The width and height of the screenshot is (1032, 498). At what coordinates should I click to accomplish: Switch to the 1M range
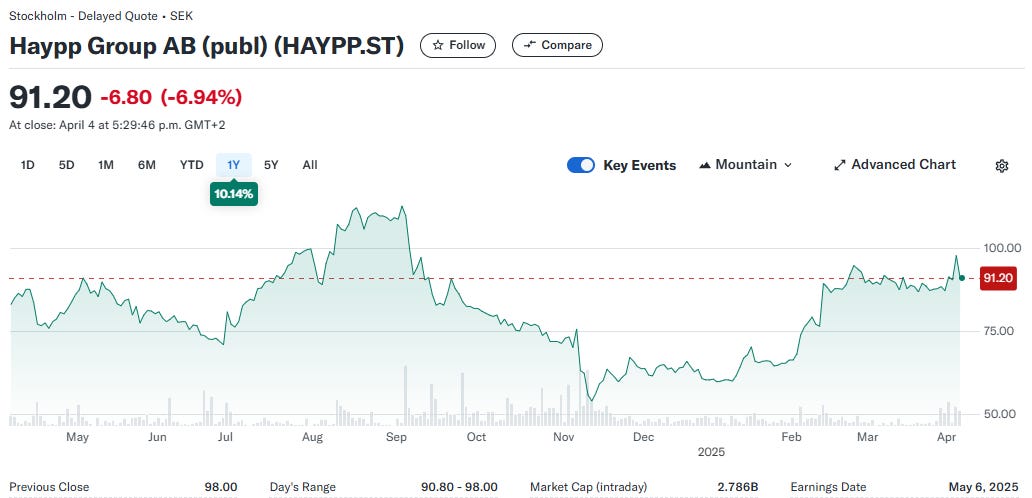tap(106, 165)
